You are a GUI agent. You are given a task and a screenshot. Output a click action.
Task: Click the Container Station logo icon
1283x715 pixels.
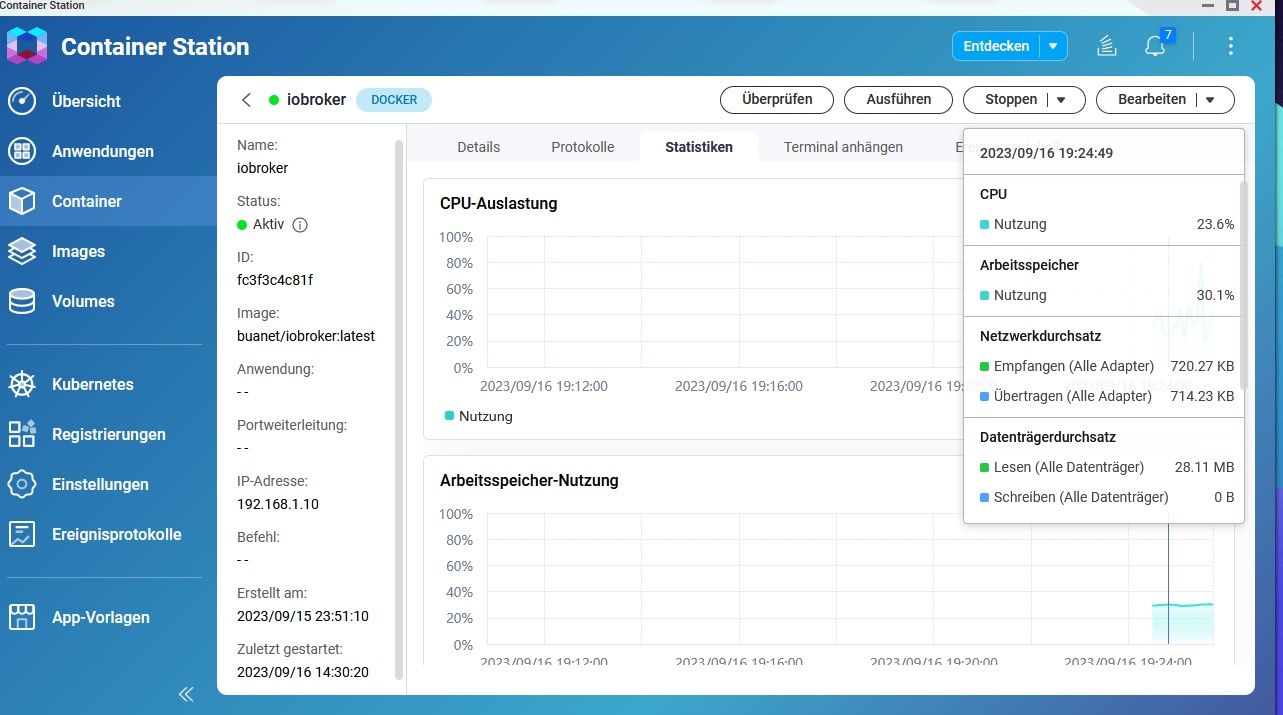point(27,46)
